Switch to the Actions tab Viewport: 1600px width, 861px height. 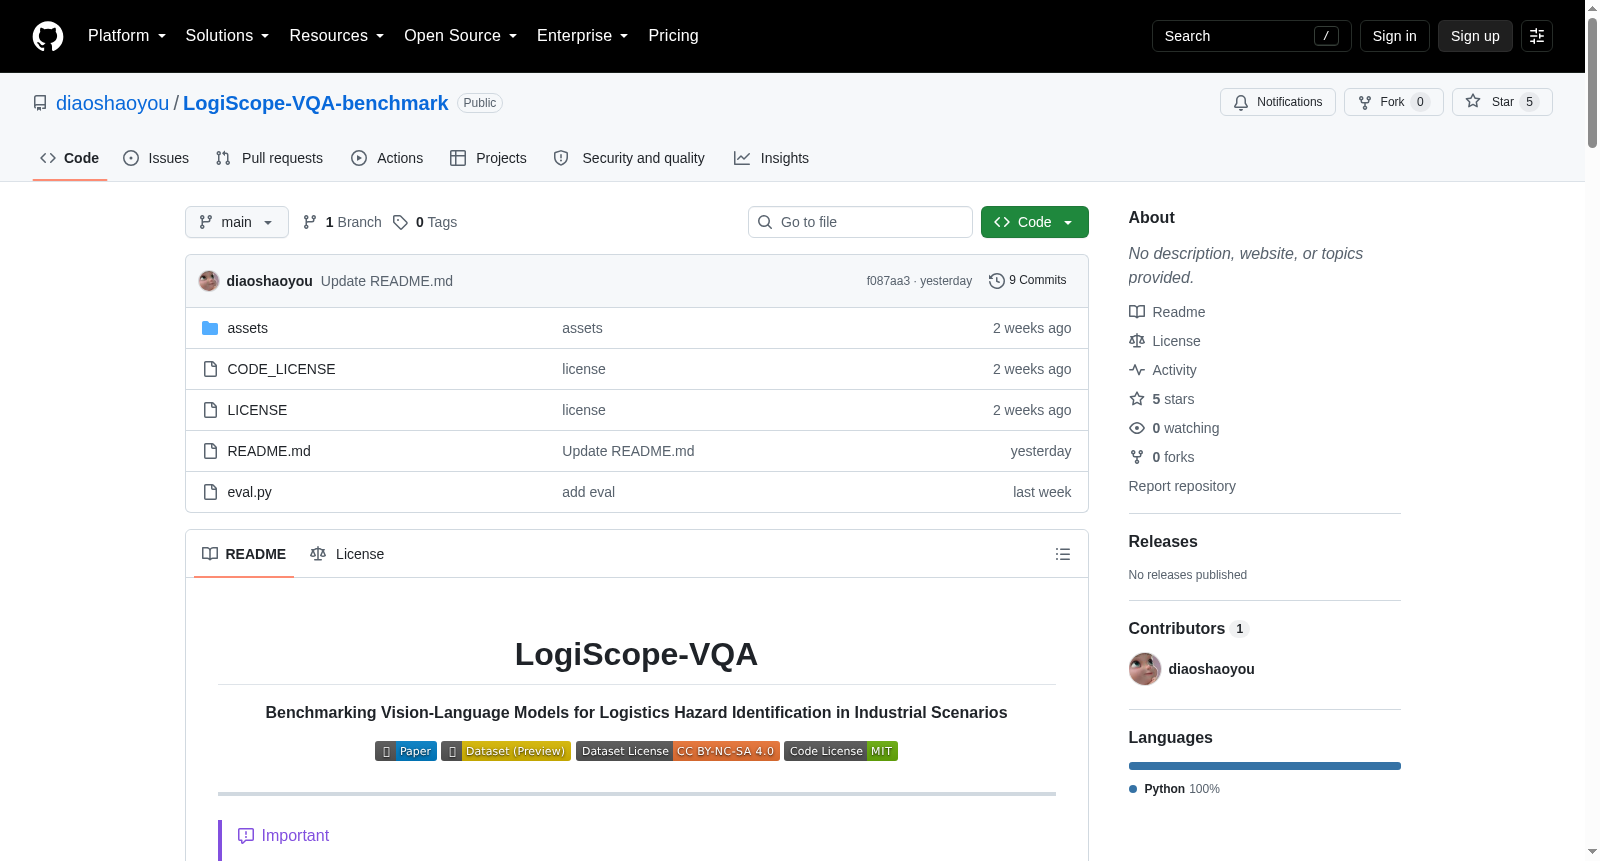(387, 158)
